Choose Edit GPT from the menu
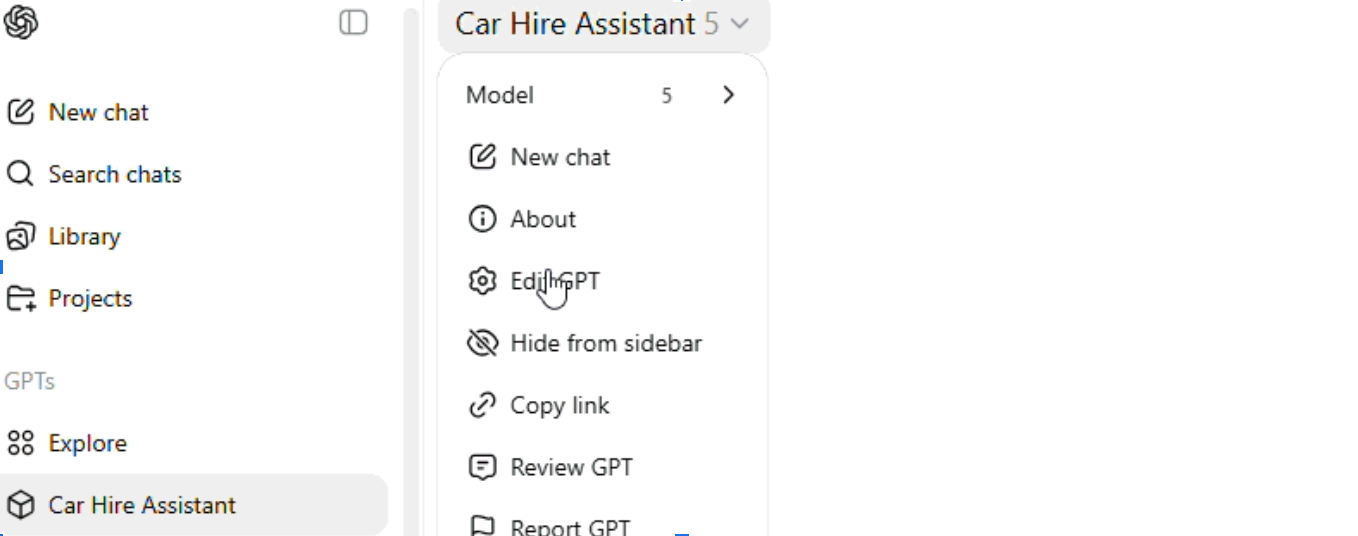The width and height of the screenshot is (1358, 536). 603,281
